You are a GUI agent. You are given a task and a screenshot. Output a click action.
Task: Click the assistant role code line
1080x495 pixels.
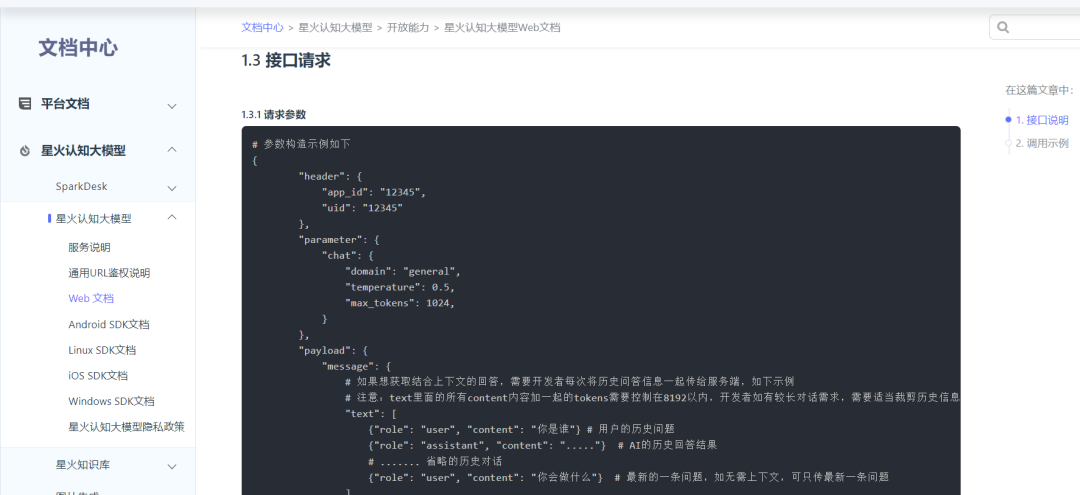(x=543, y=445)
